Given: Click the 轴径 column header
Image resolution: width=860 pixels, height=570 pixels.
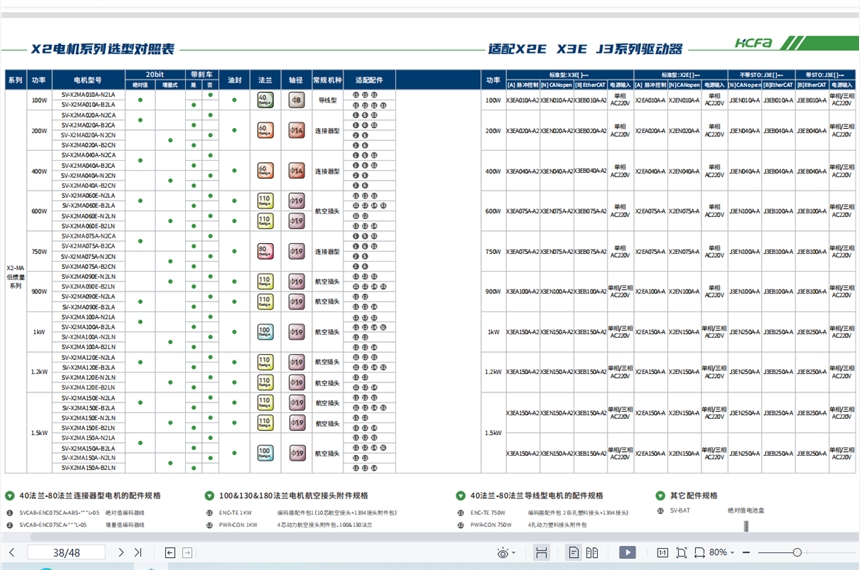Looking at the screenshot, I should (296, 80).
